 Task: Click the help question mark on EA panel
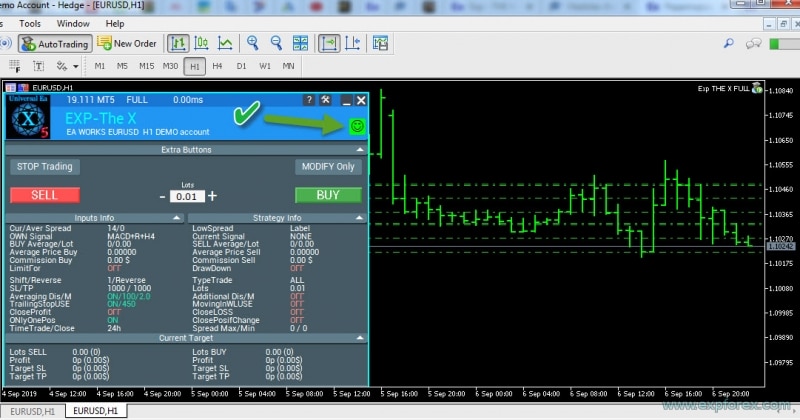(310, 100)
